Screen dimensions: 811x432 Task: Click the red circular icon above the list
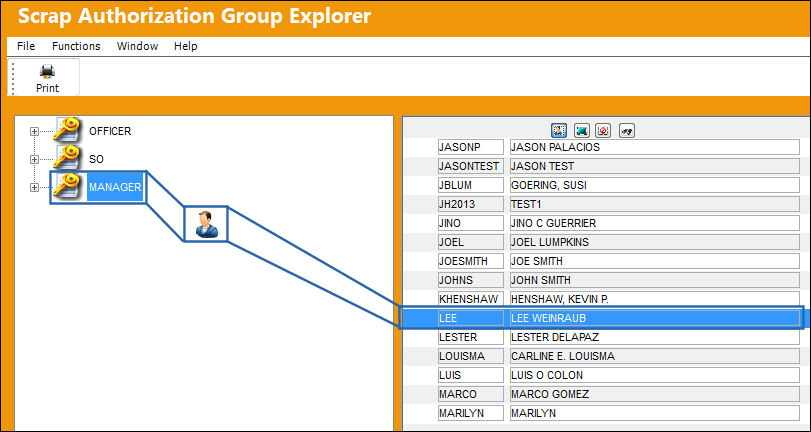pyautogui.click(x=603, y=130)
